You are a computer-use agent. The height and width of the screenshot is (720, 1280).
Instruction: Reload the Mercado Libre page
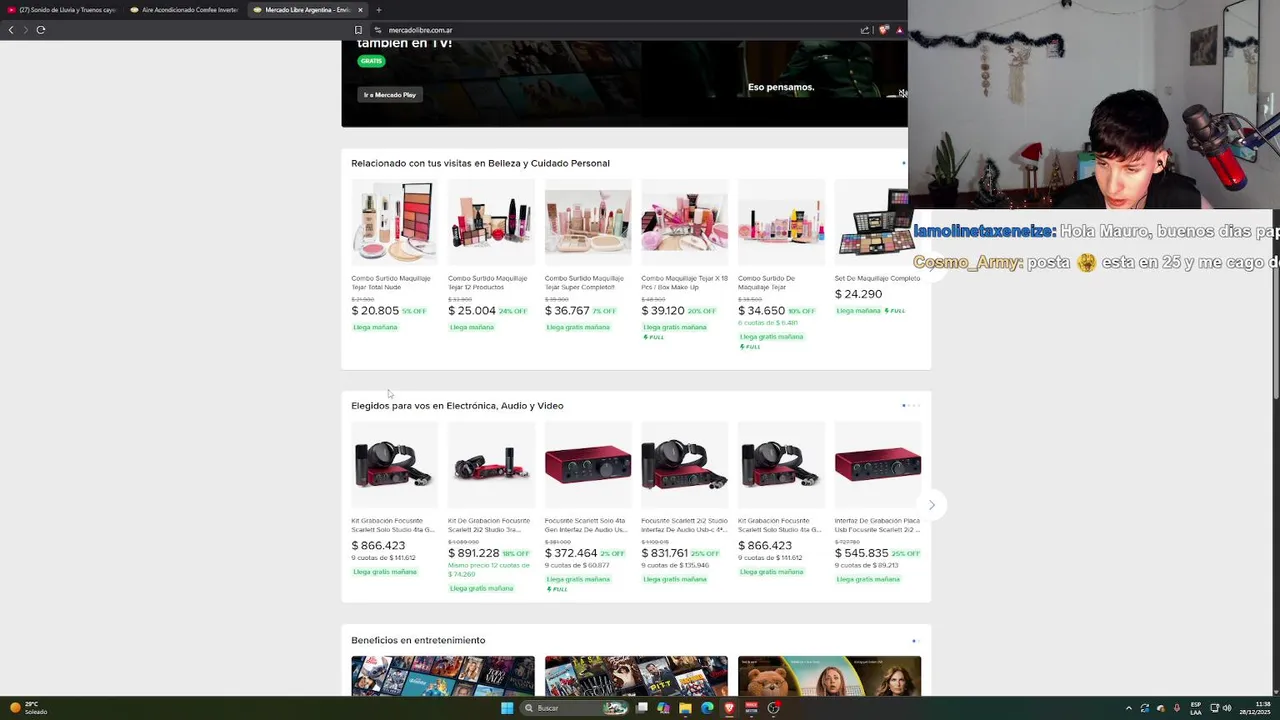(x=41, y=30)
